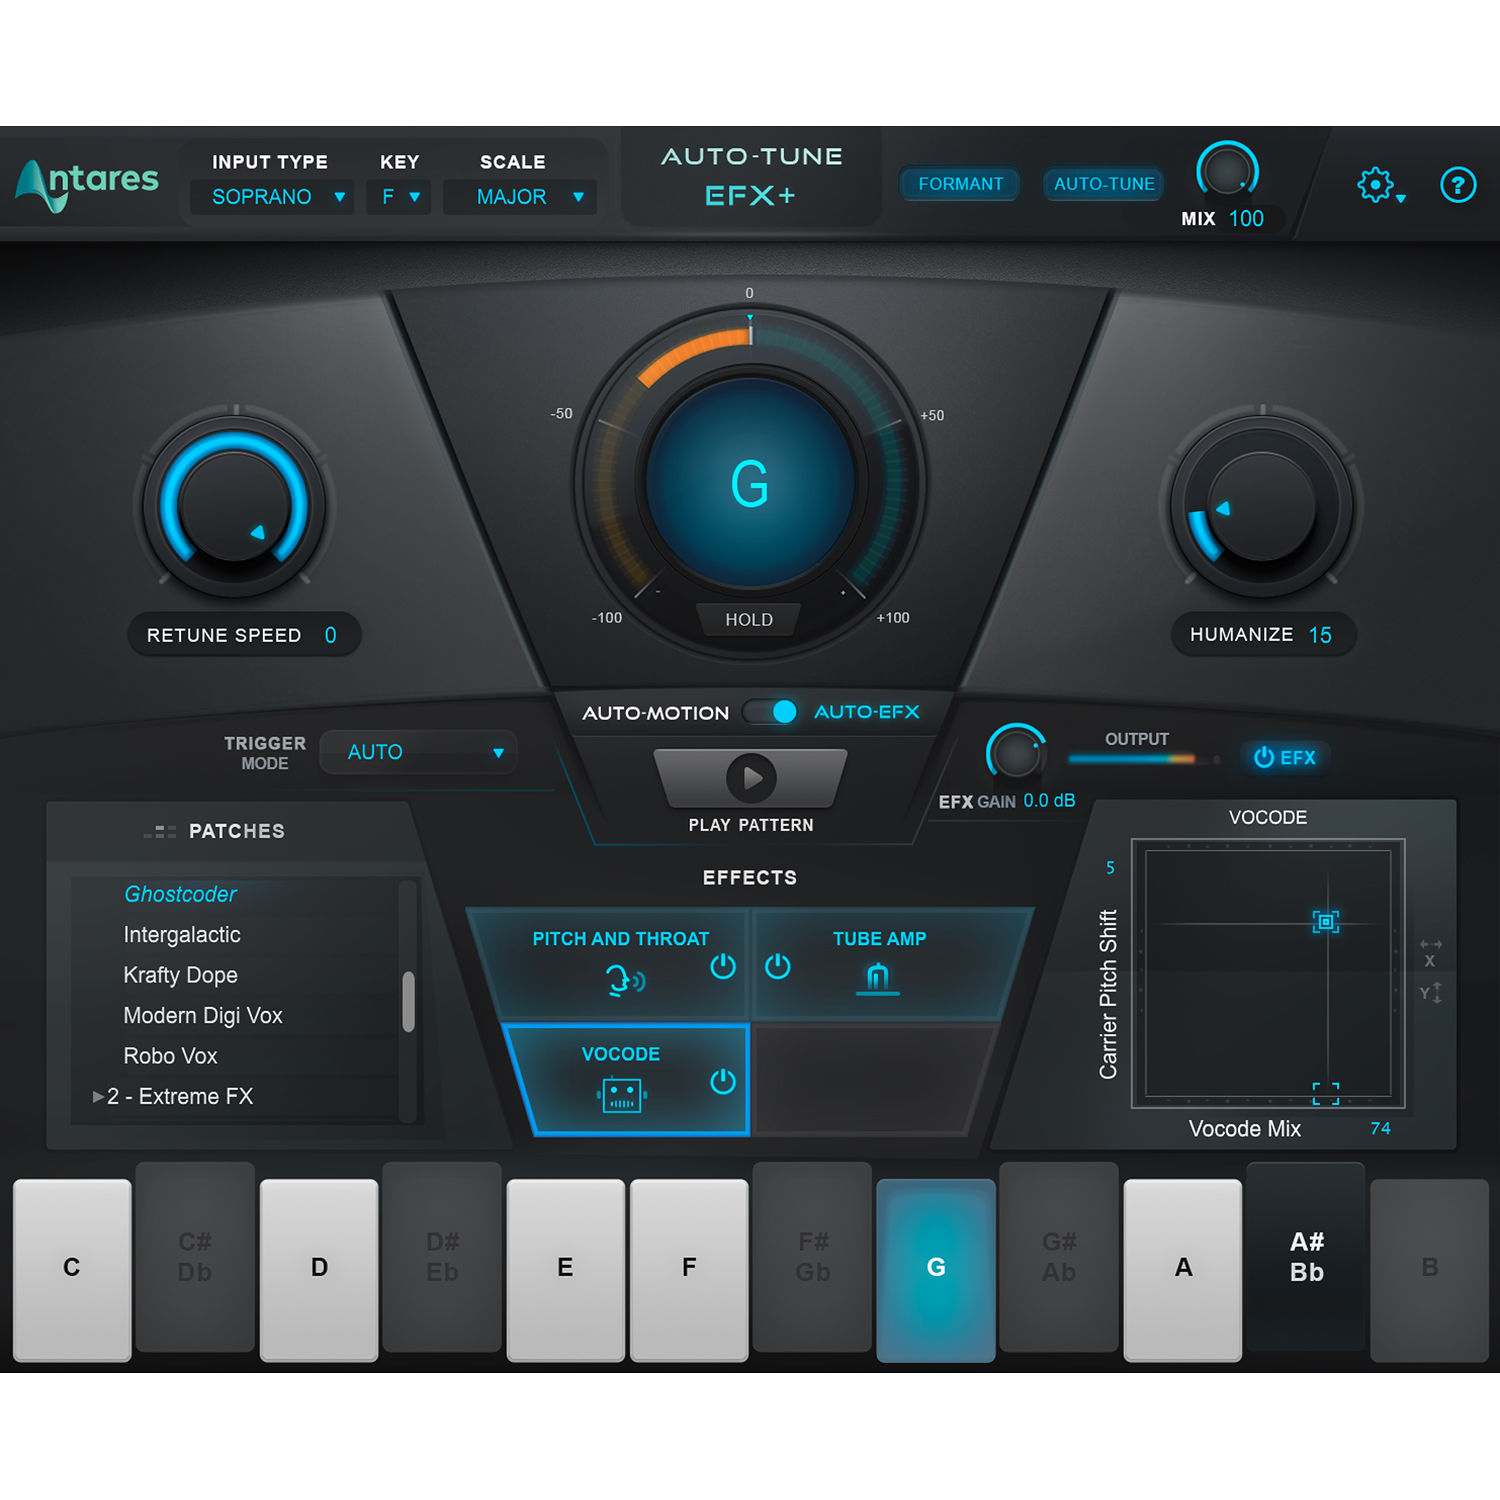Toggle the B piano key
Screen dimensions: 1500x1500
1429,1270
